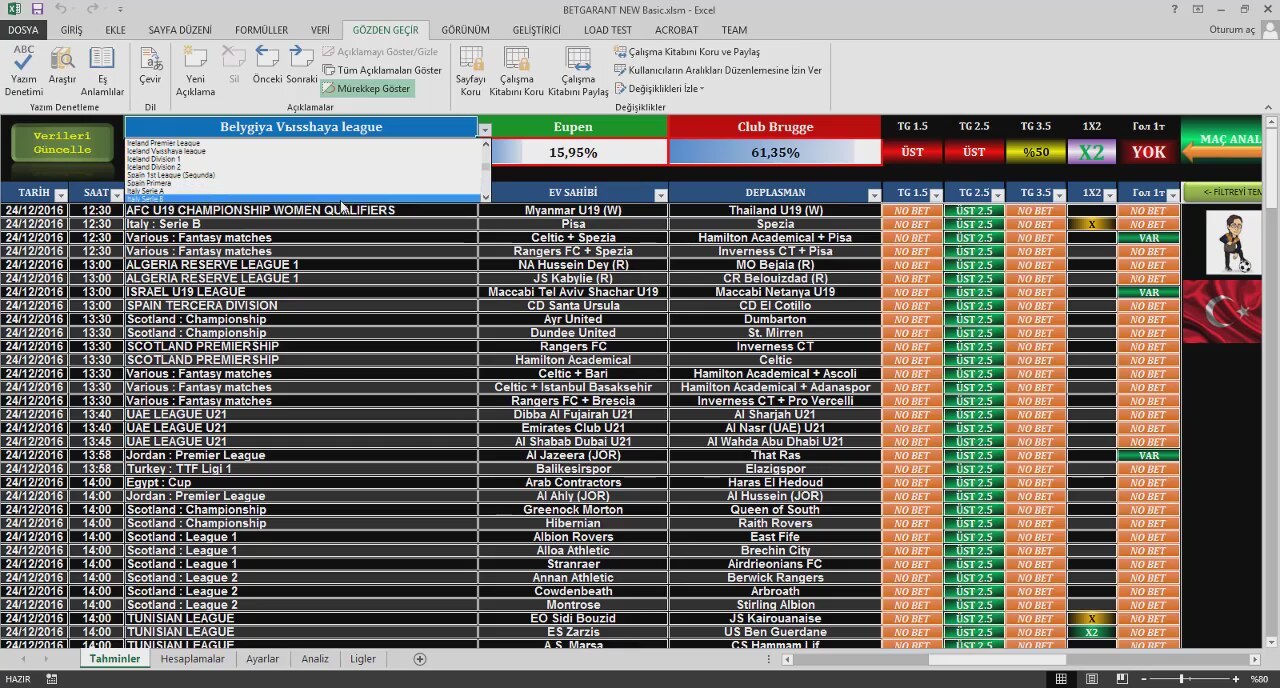Screen dimensions: 1280x688
Task: Click the cartoon man with ball image
Action: (x=1233, y=242)
